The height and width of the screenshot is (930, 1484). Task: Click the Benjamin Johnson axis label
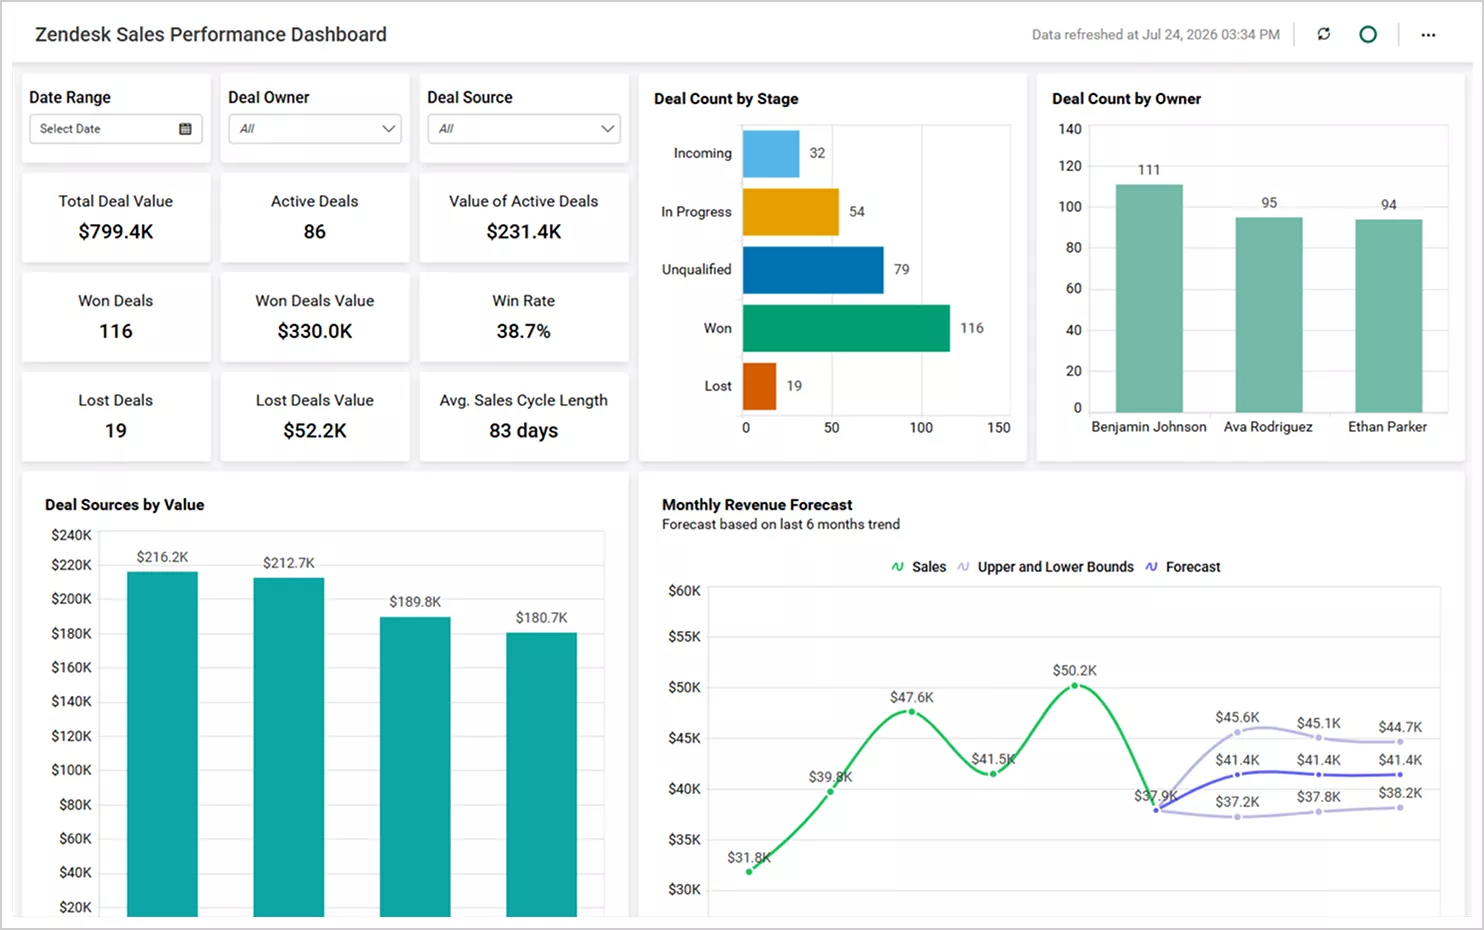coord(1149,427)
